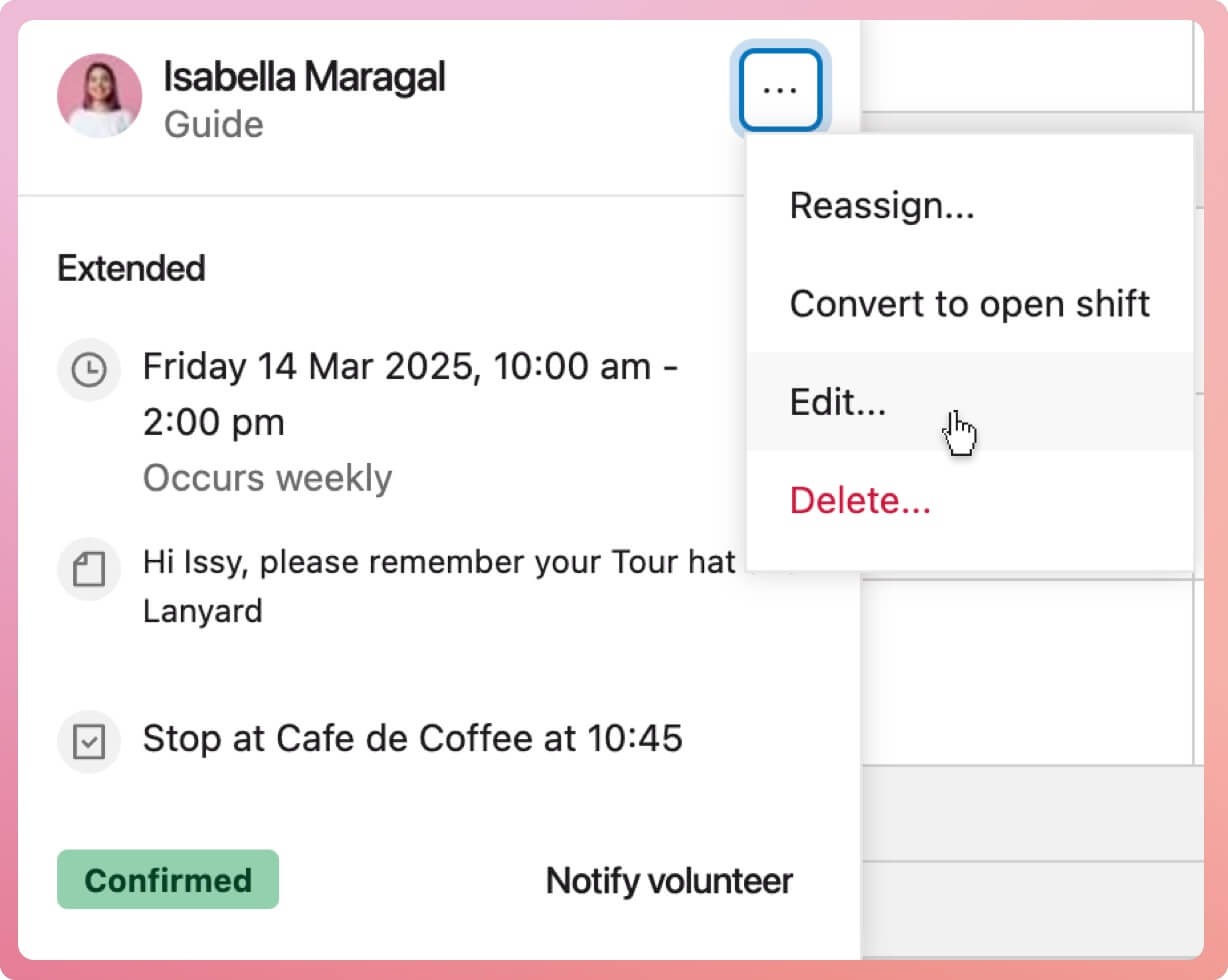Click Isabella Maragal's profile avatar

(x=99, y=95)
